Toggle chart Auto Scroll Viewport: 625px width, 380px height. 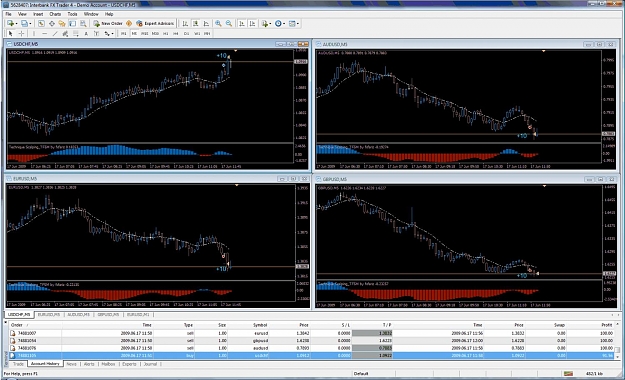pyautogui.click(x=242, y=24)
